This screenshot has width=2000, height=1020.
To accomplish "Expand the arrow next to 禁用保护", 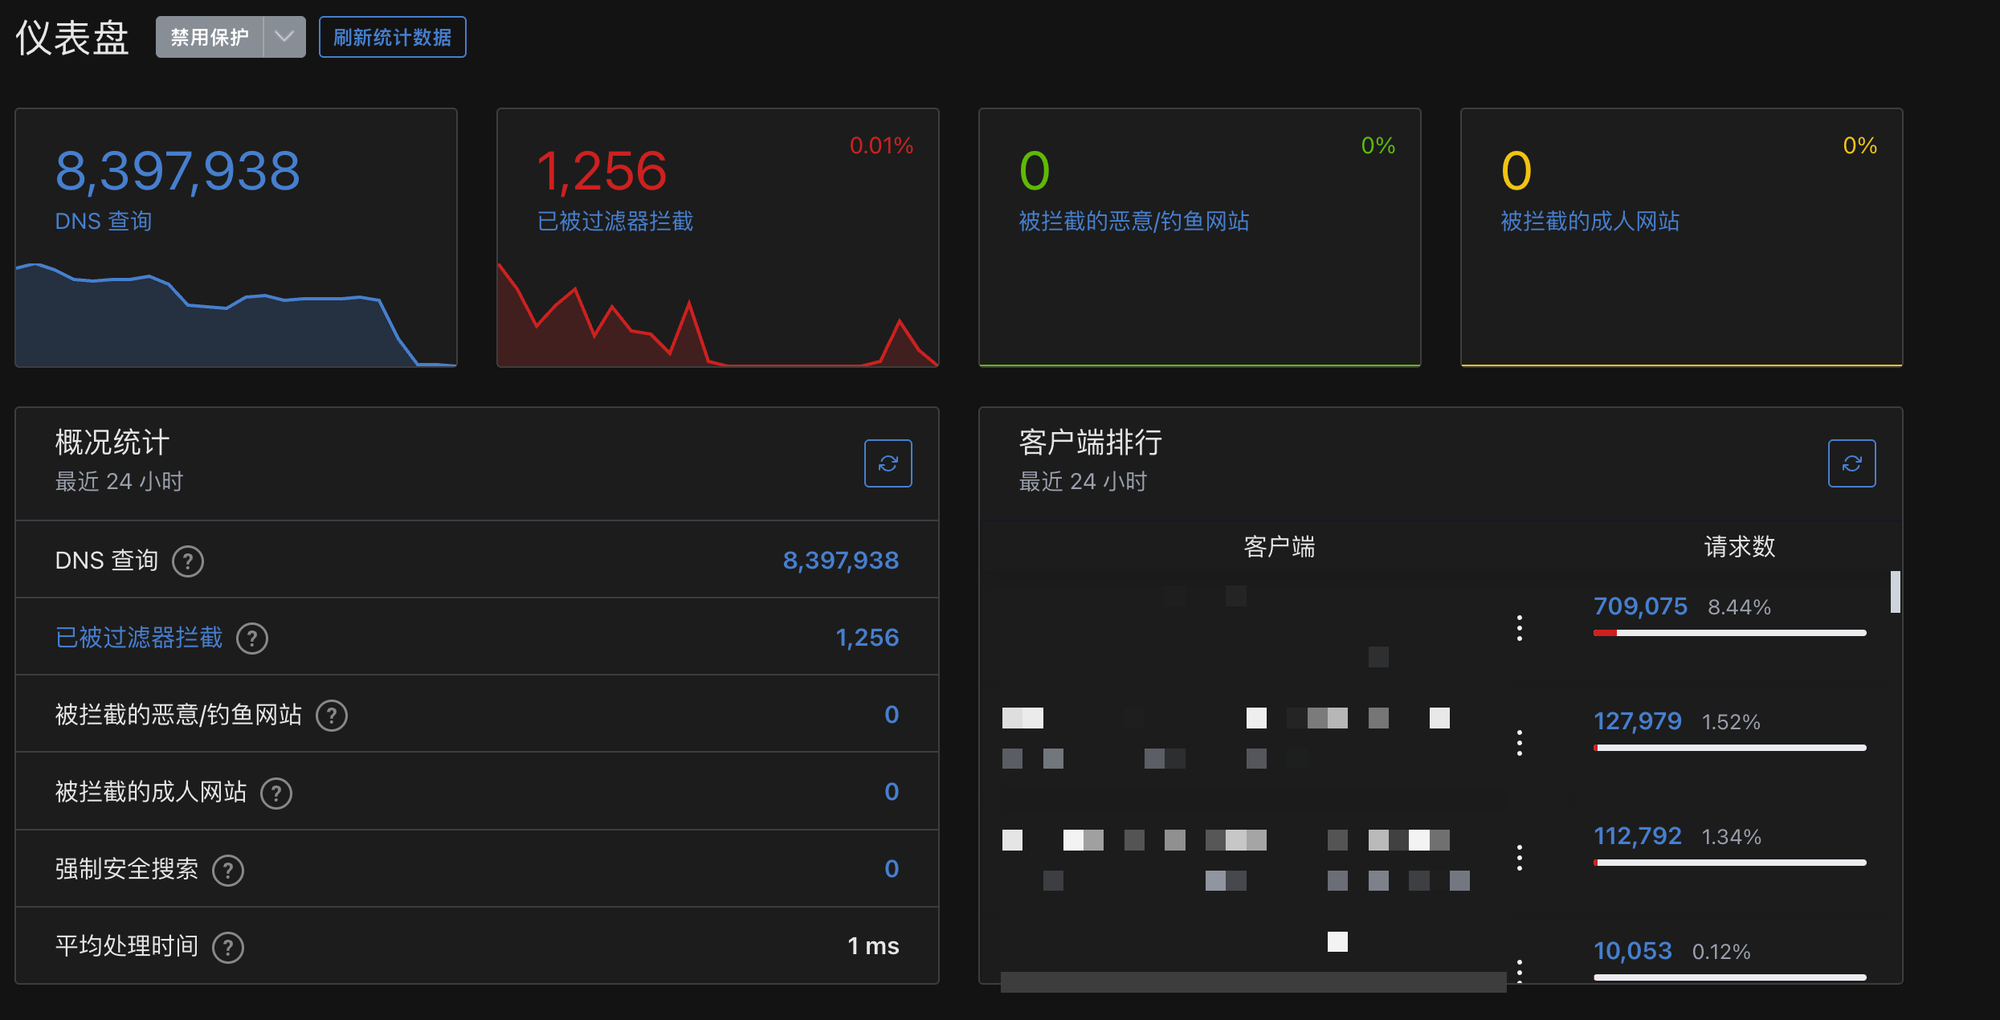I will click(283, 36).
